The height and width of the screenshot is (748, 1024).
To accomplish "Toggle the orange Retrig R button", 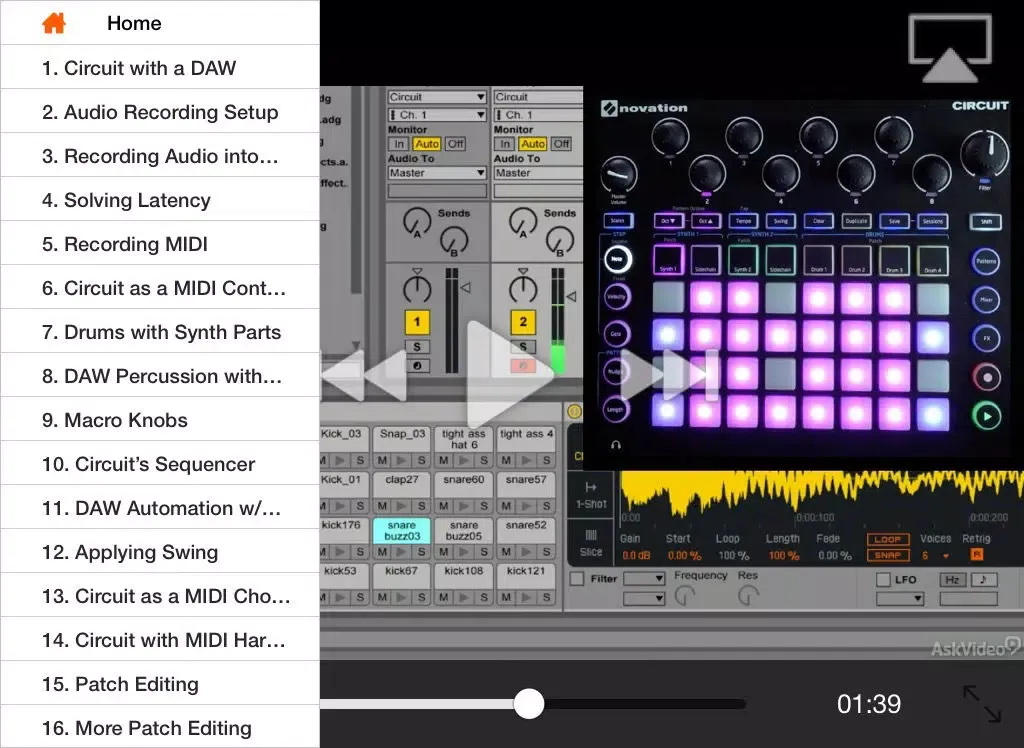I will (x=977, y=555).
